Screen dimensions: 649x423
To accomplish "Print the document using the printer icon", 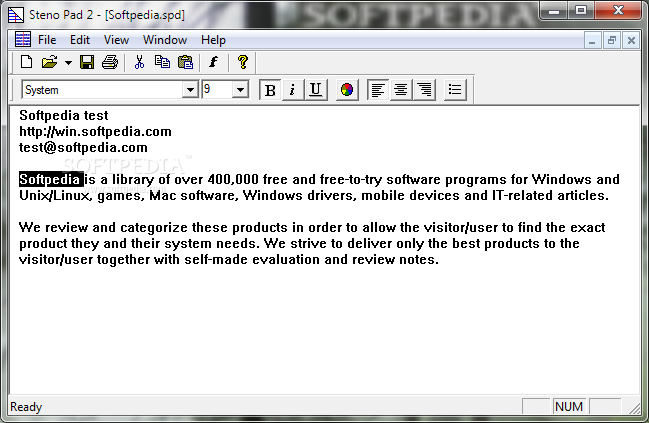I will tap(110, 62).
